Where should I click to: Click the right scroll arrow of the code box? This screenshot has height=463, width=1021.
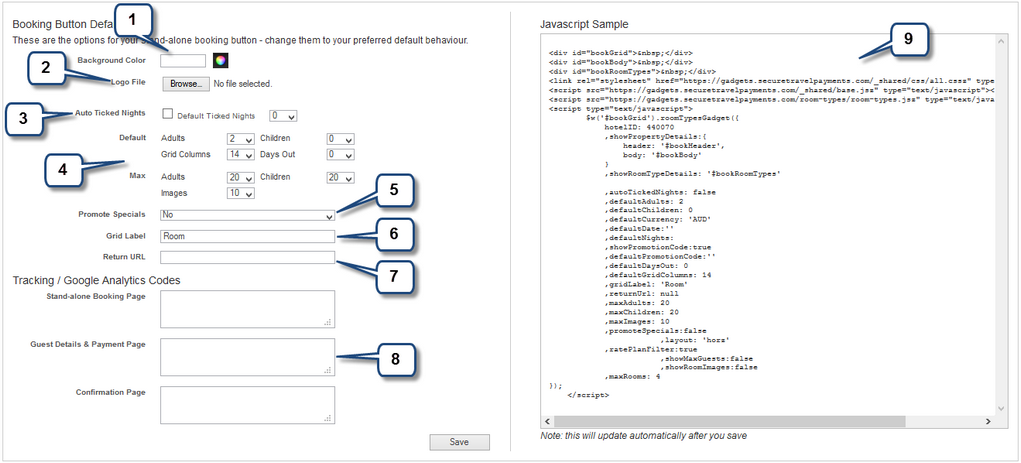coord(988,422)
